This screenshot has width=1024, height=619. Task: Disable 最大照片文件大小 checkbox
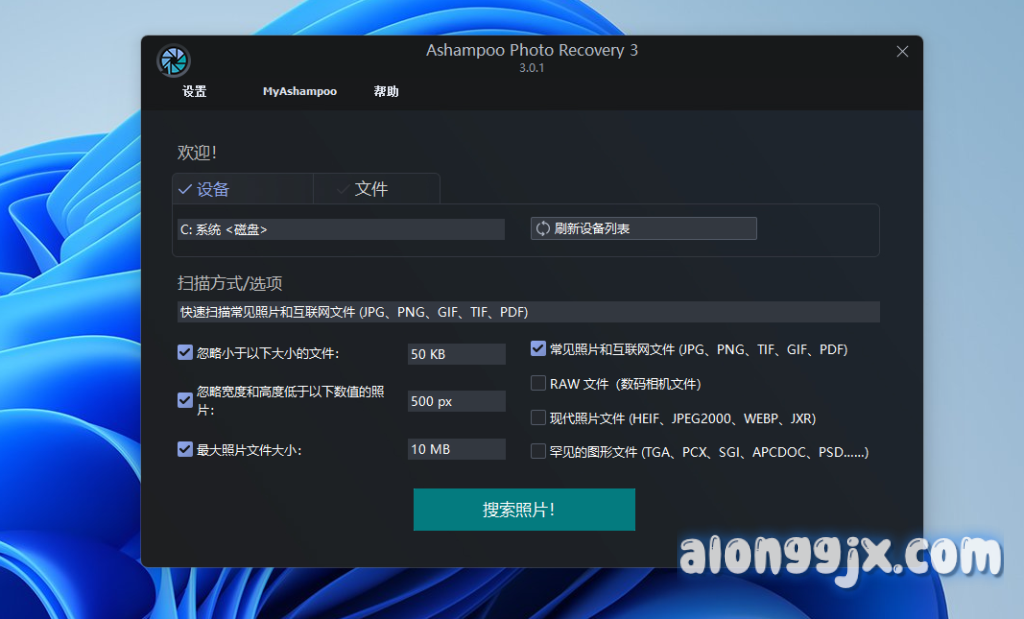click(x=185, y=450)
